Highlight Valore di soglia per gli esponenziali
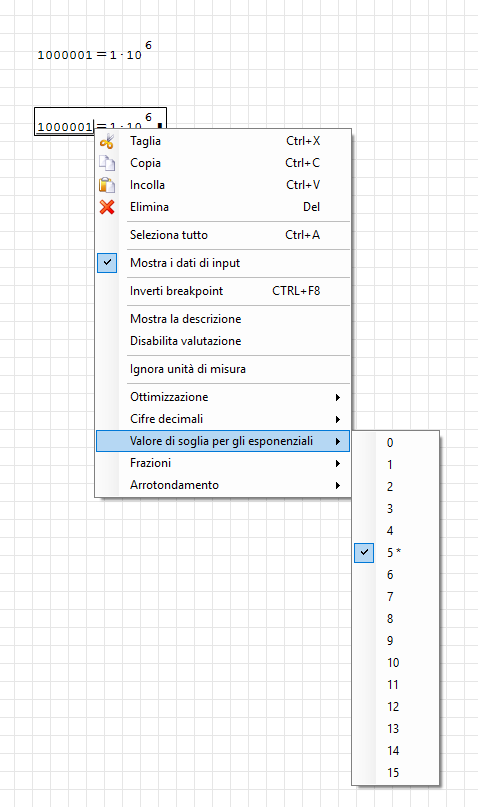478x807 pixels. point(223,441)
